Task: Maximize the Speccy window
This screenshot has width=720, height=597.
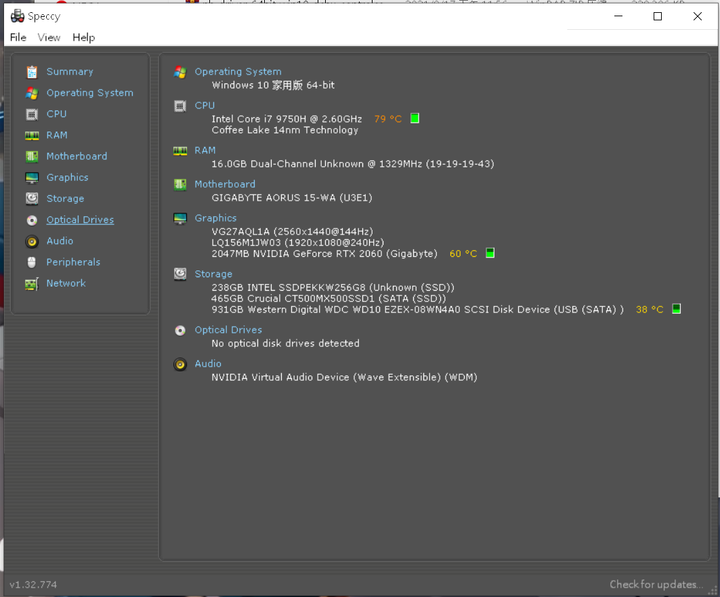Action: [658, 17]
